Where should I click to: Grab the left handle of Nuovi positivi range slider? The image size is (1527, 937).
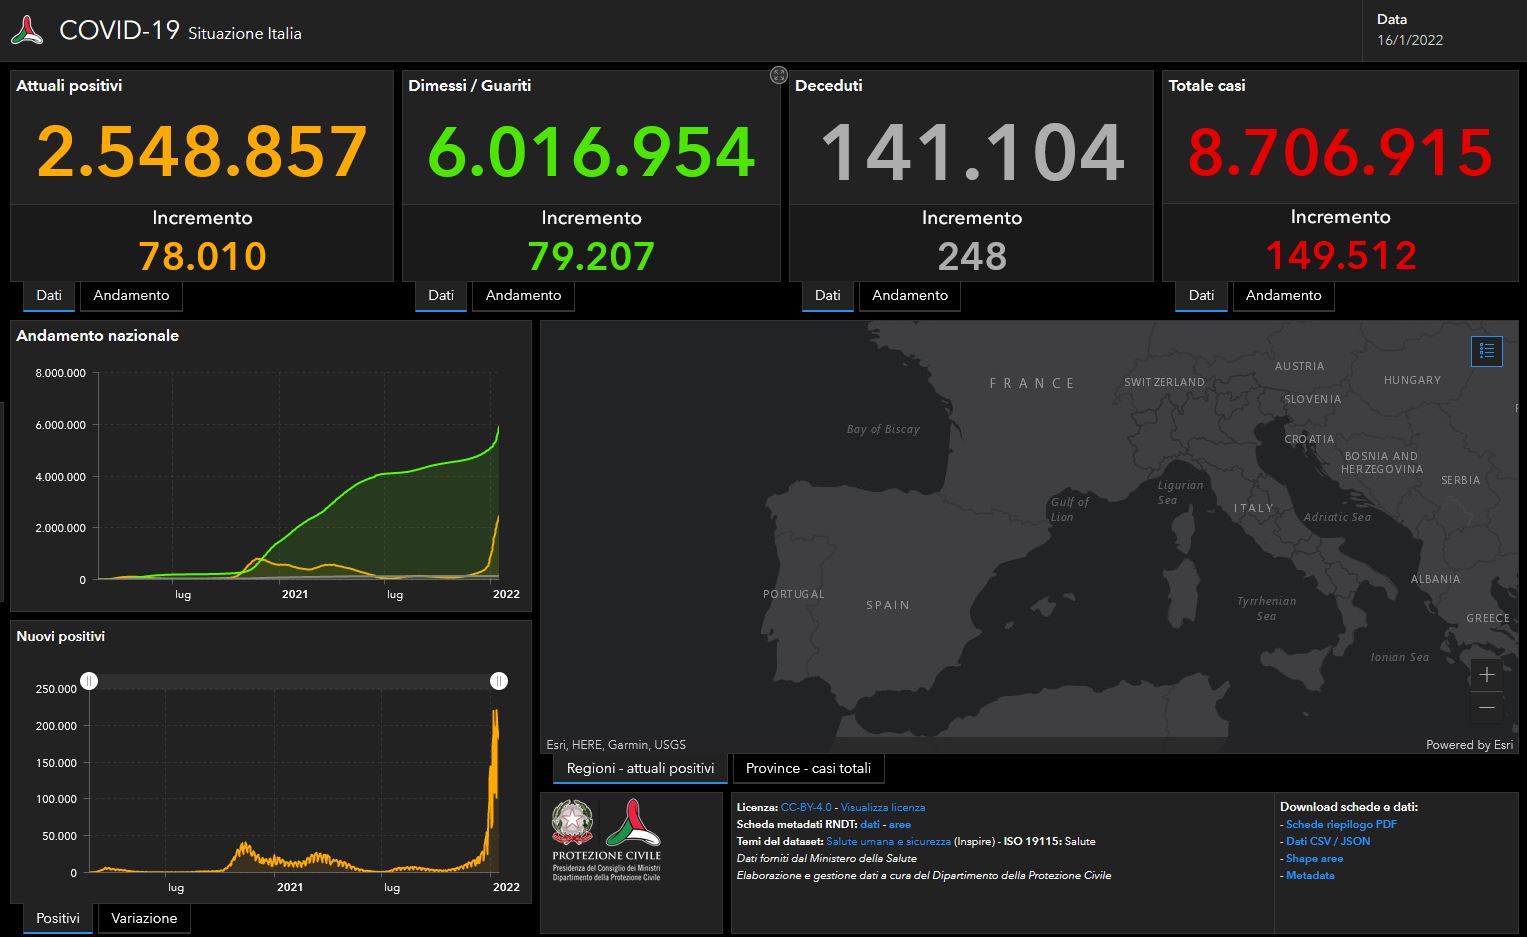point(89,681)
